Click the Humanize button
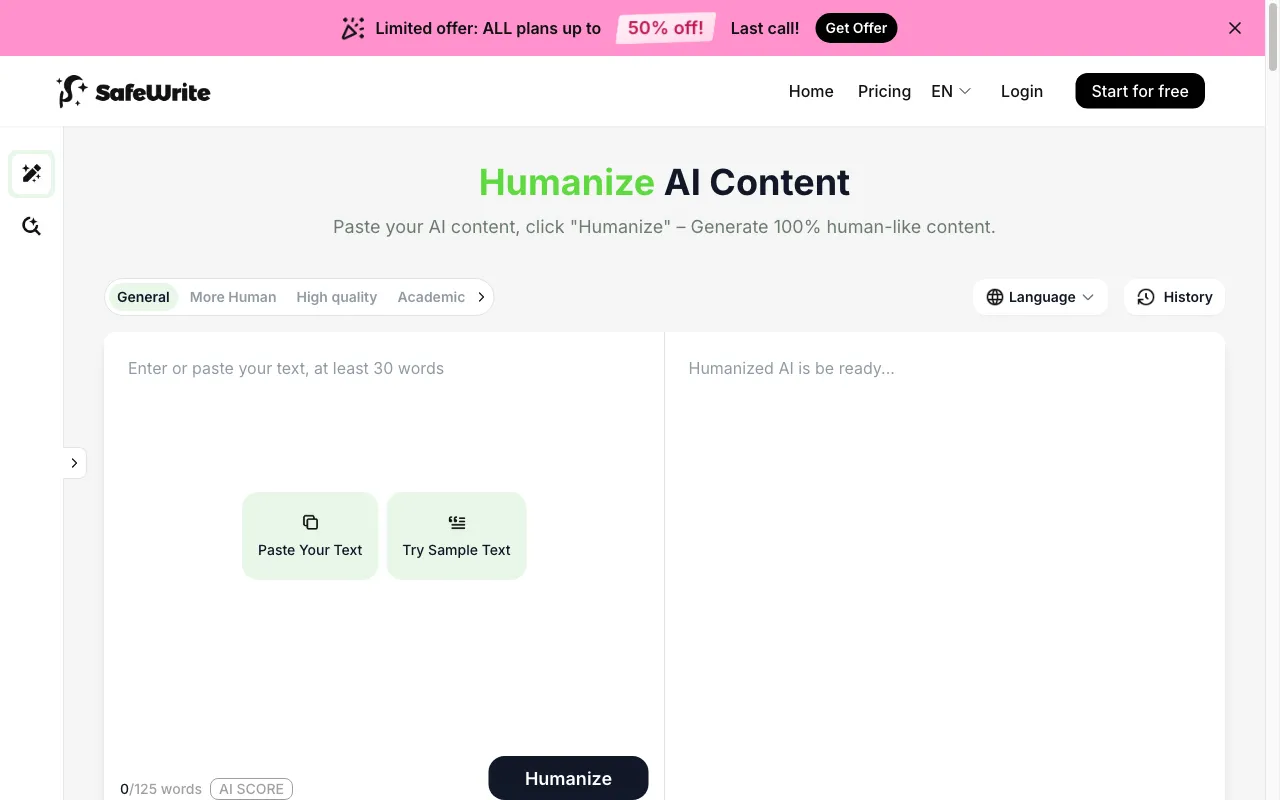This screenshot has width=1280, height=800. pos(568,778)
